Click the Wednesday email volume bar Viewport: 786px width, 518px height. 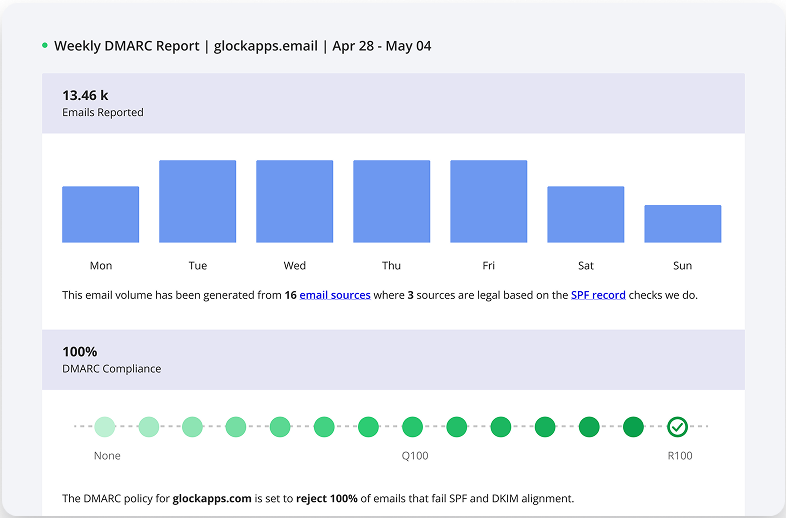294,201
